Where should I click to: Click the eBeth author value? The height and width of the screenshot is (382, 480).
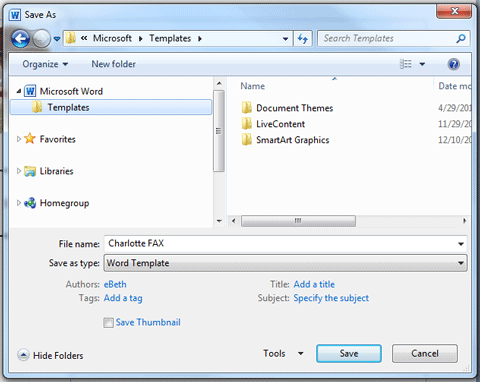coord(115,284)
